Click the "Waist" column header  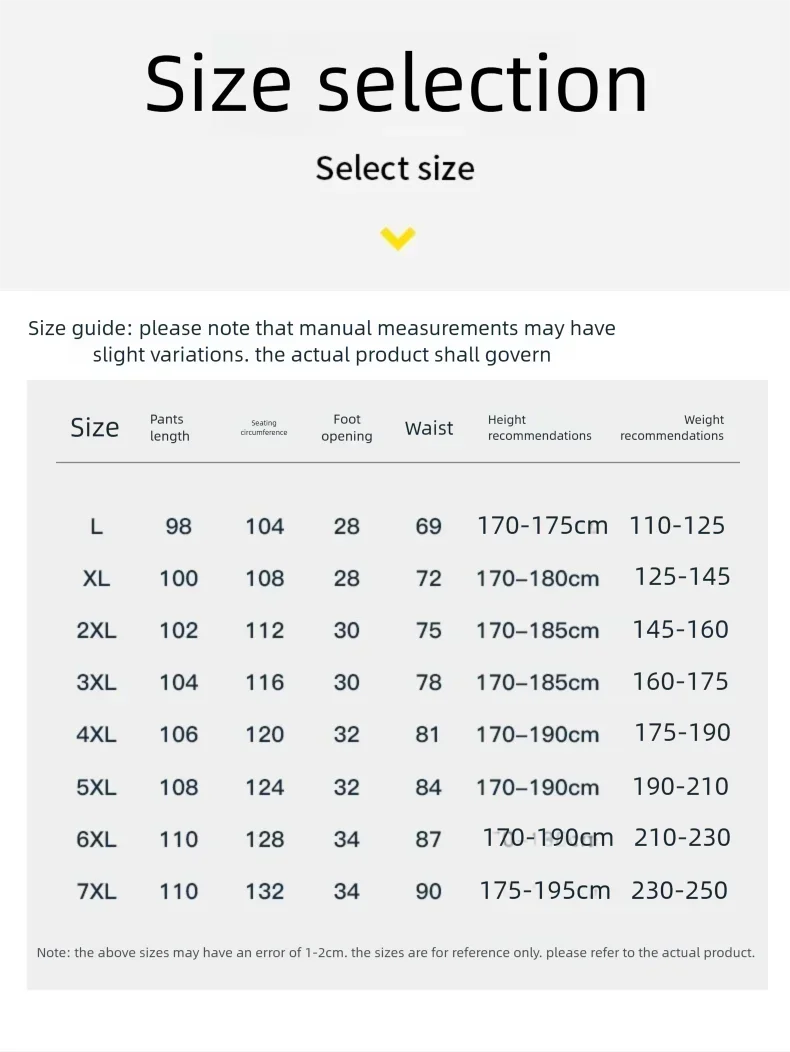(x=429, y=428)
